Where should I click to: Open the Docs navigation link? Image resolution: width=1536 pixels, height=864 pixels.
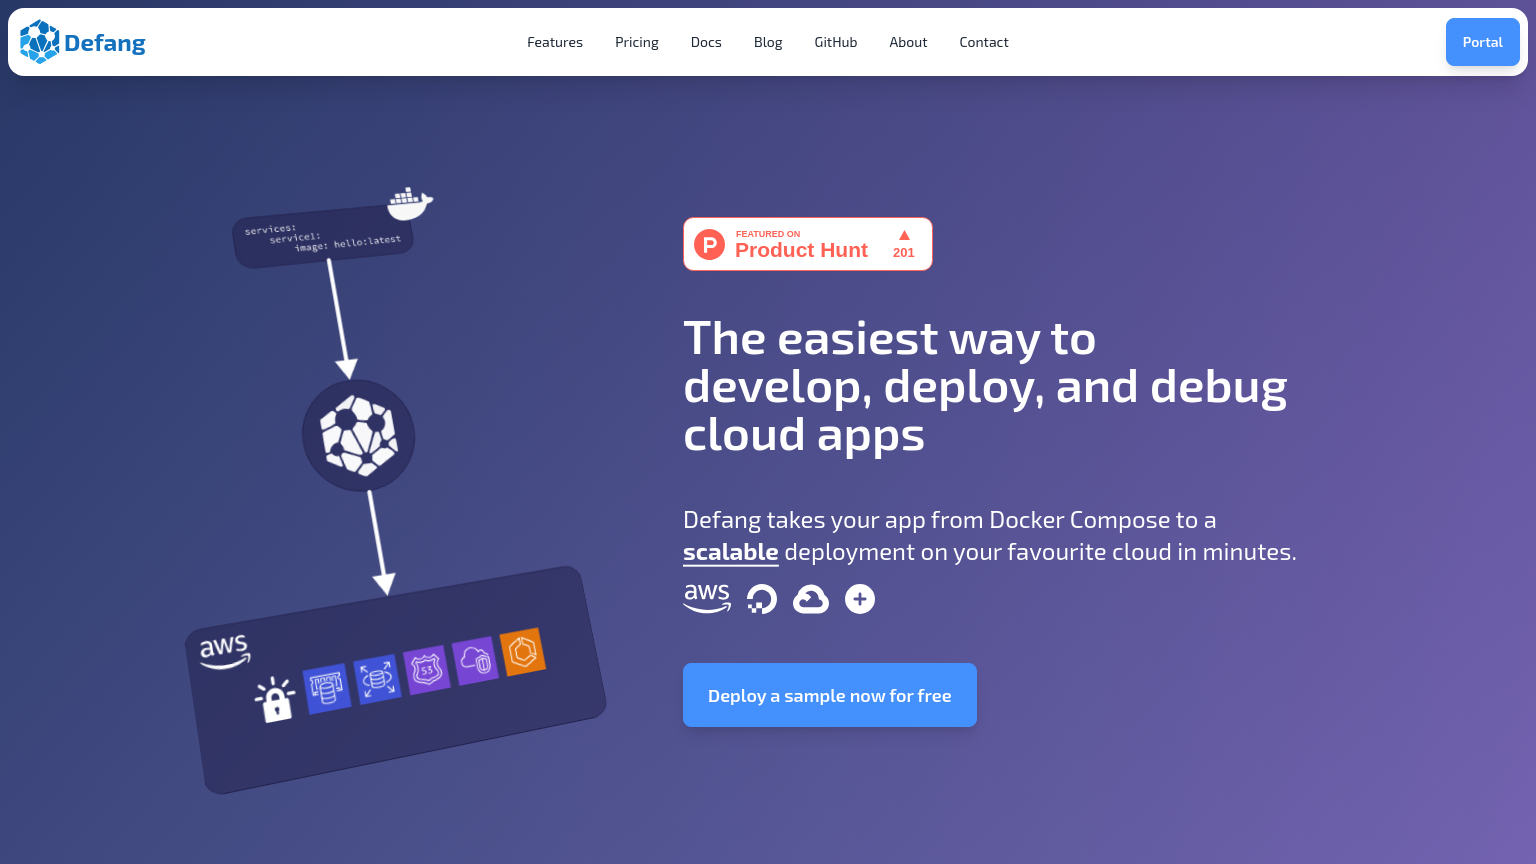(706, 42)
